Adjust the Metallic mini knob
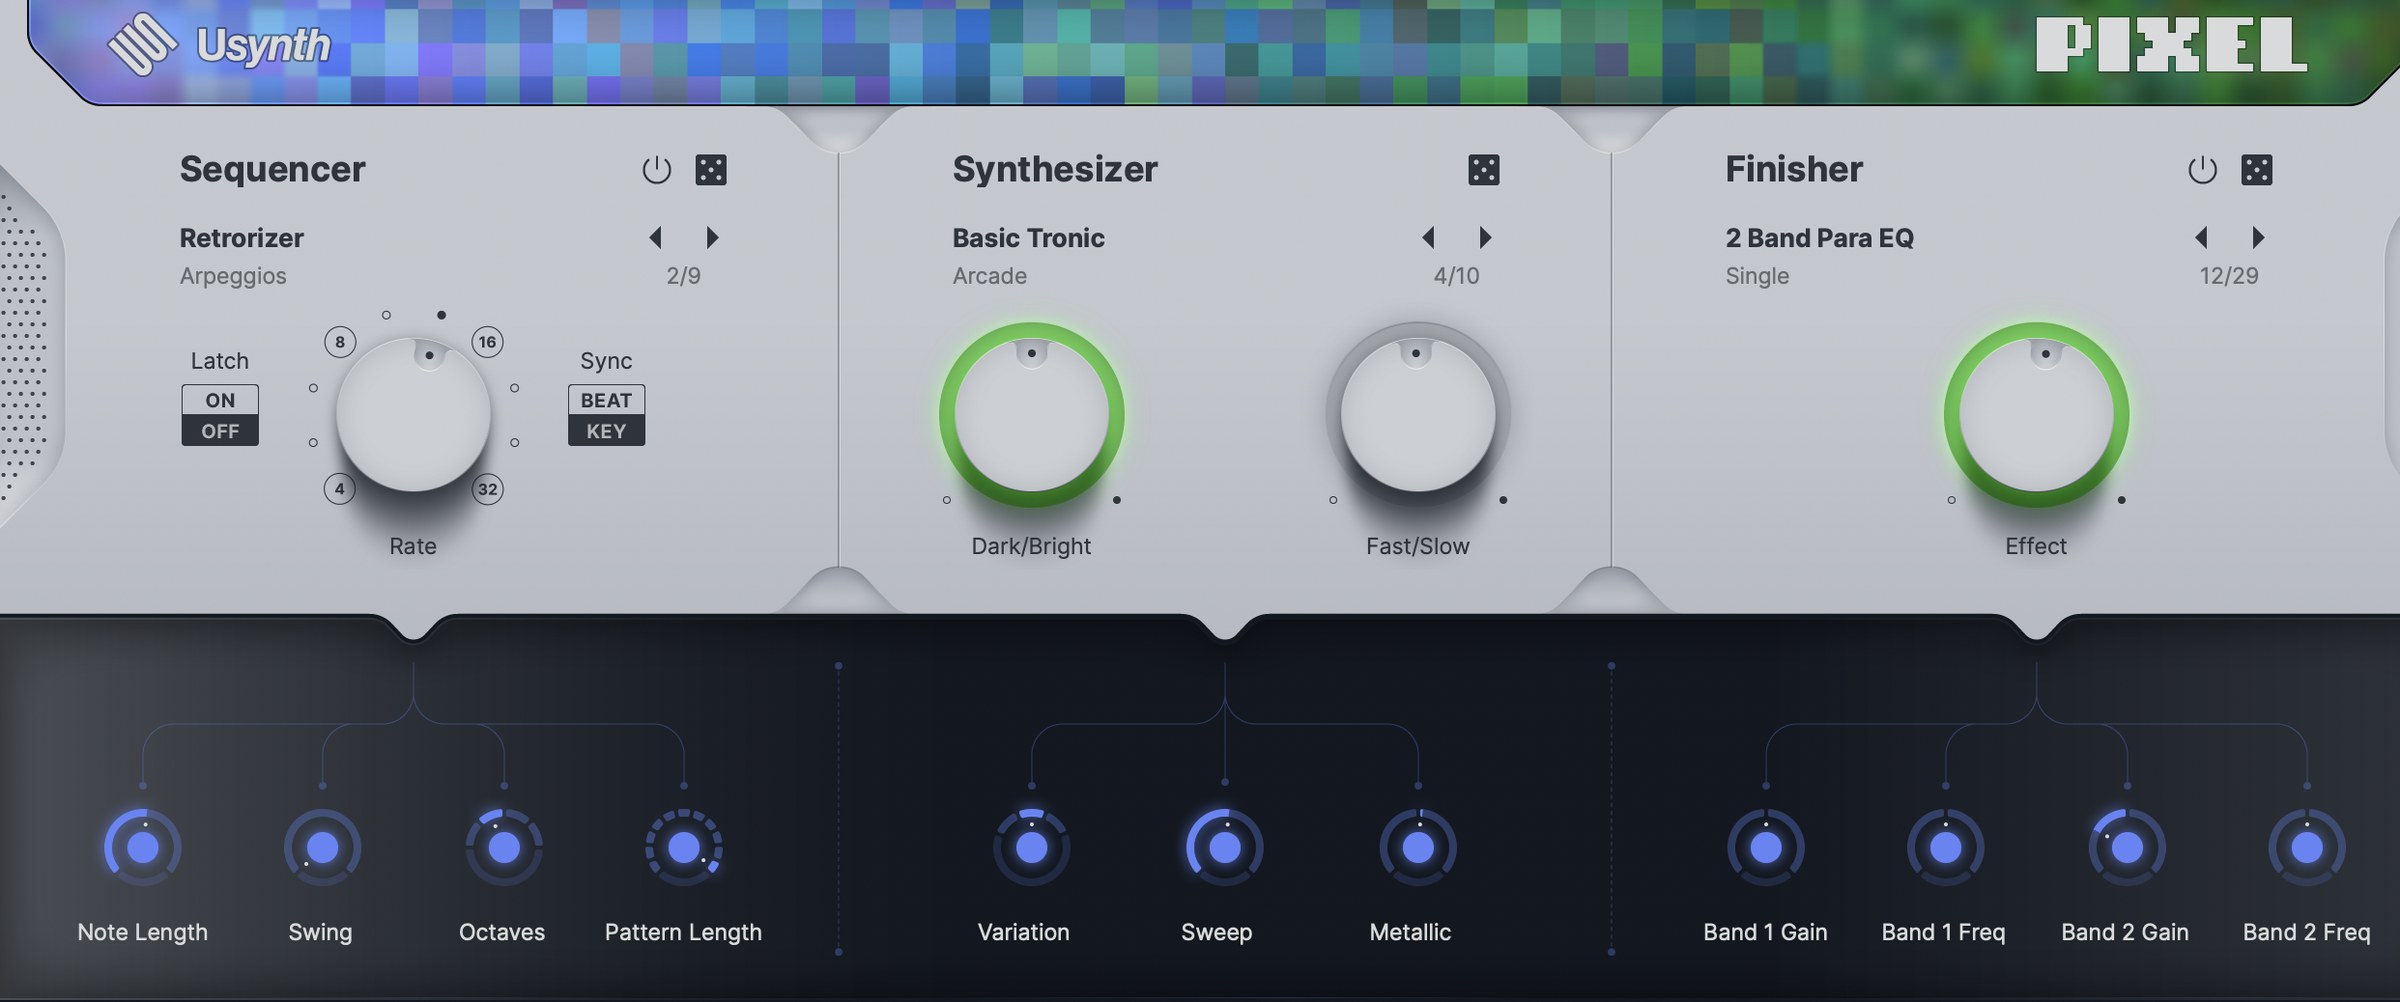This screenshot has width=2400, height=1002. (x=1418, y=848)
